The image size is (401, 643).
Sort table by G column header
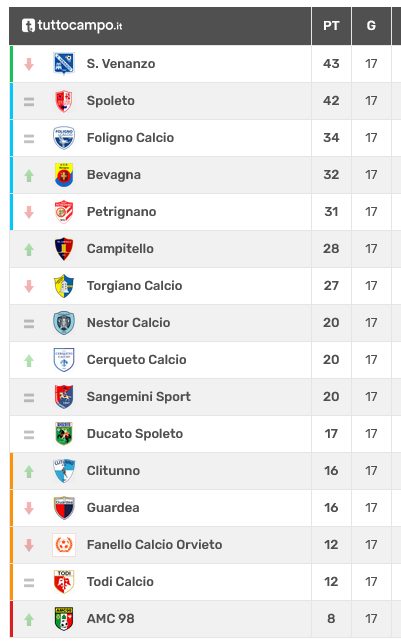[x=371, y=26]
